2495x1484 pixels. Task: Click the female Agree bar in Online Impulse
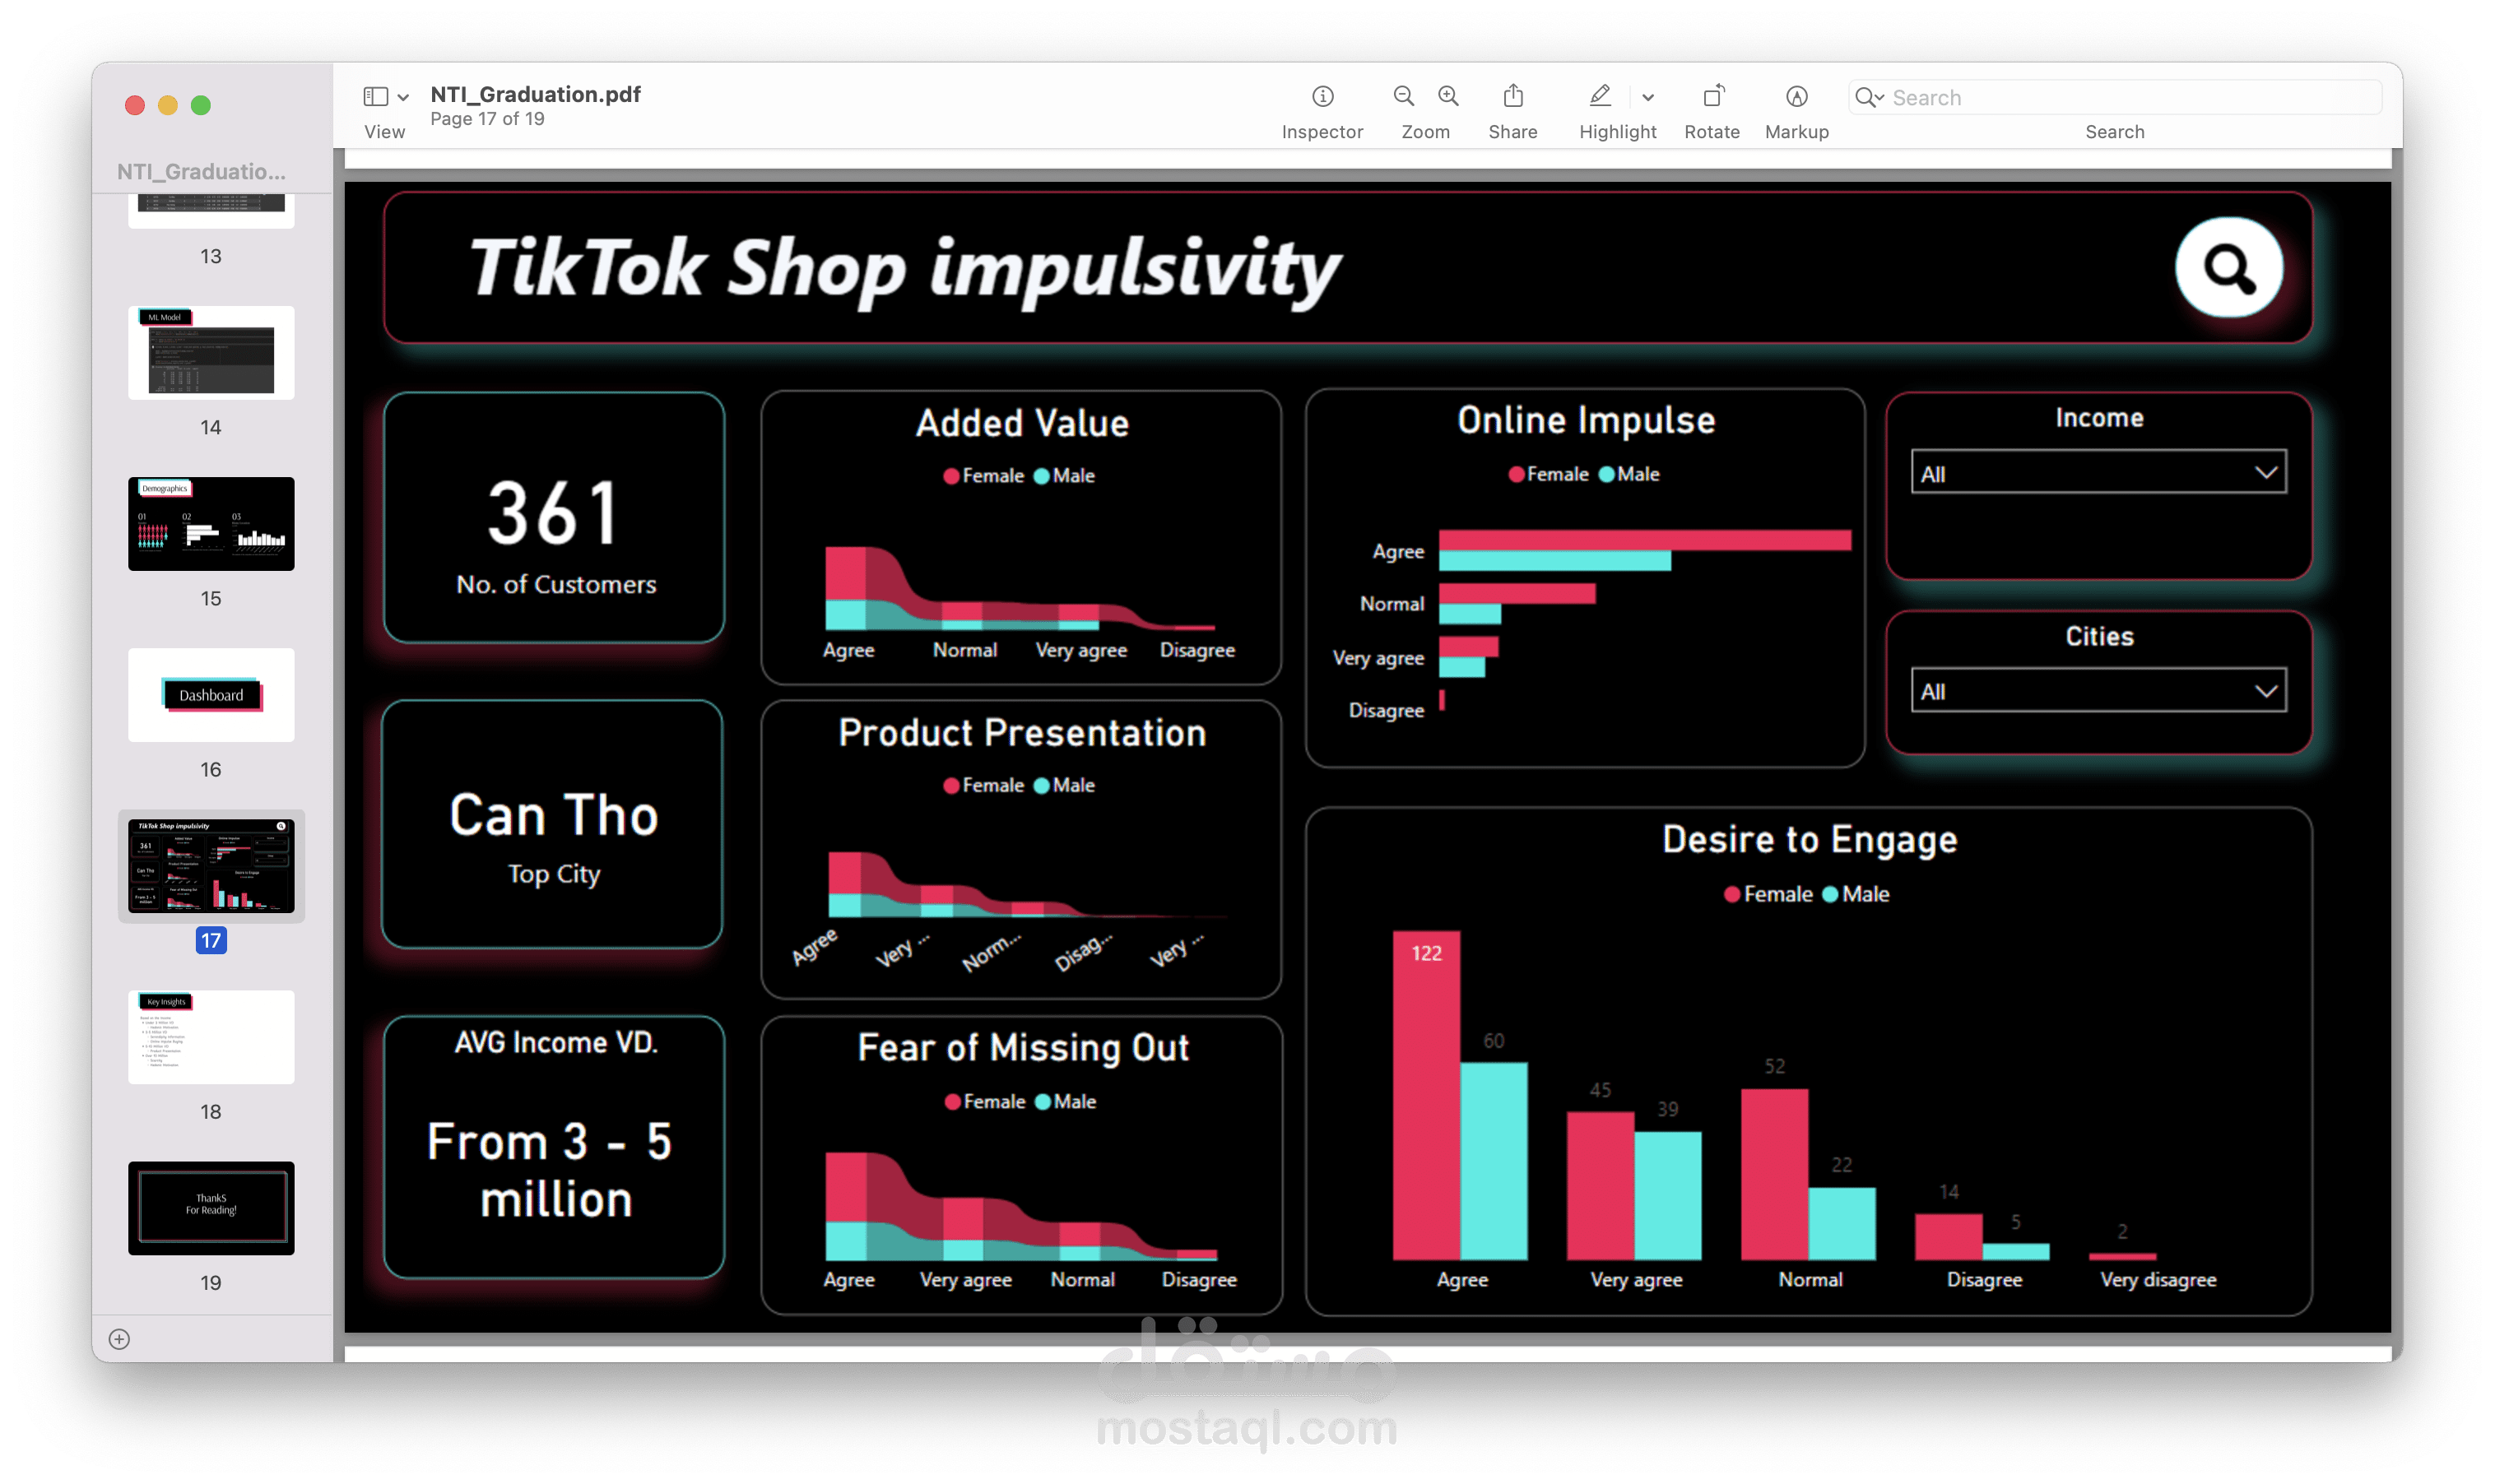1644,540
